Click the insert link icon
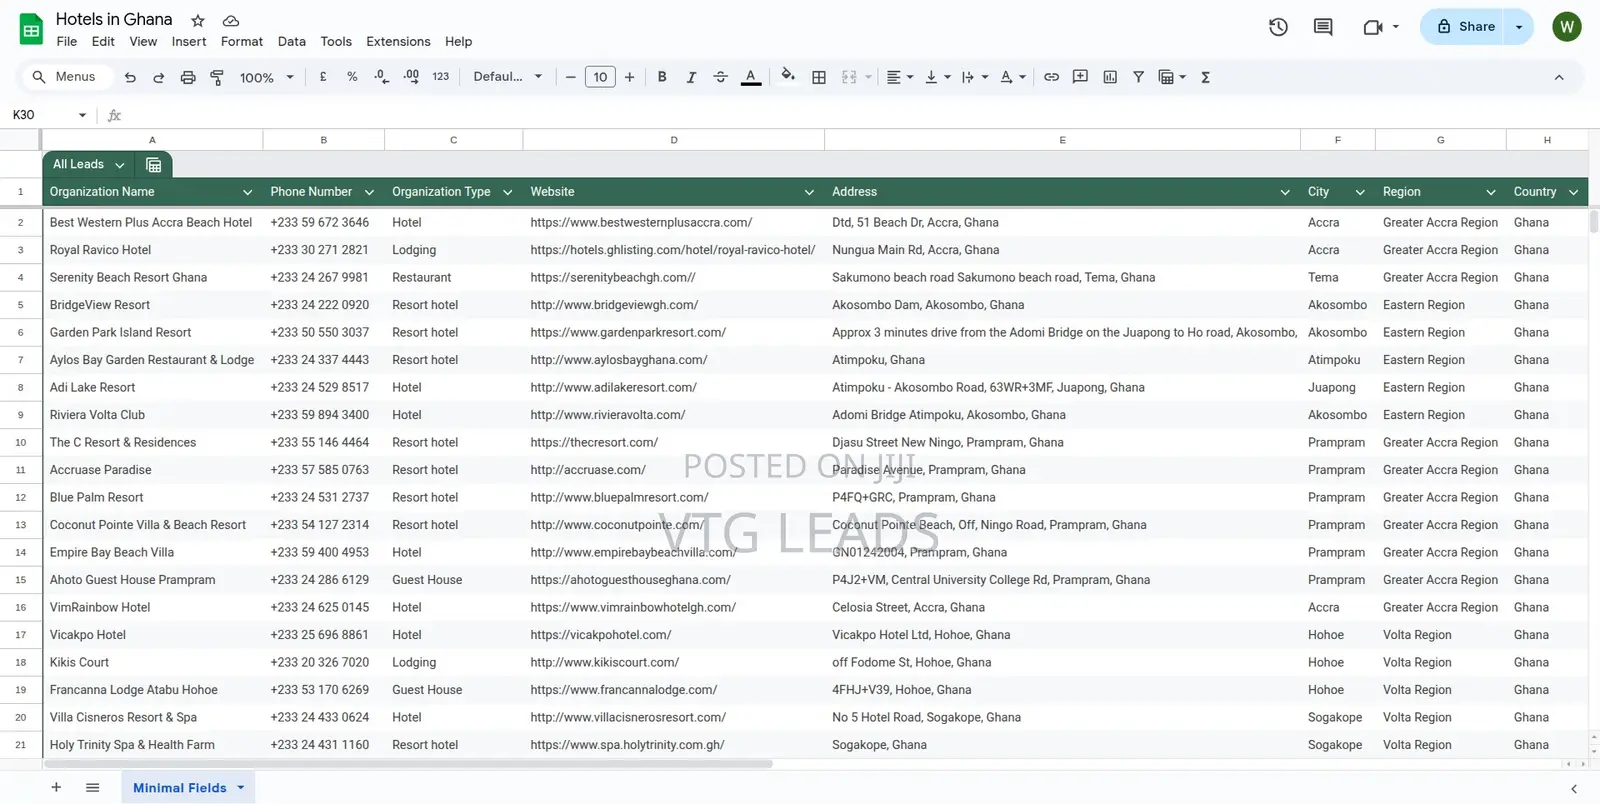Screen dimensions: 1600x804 point(1051,77)
